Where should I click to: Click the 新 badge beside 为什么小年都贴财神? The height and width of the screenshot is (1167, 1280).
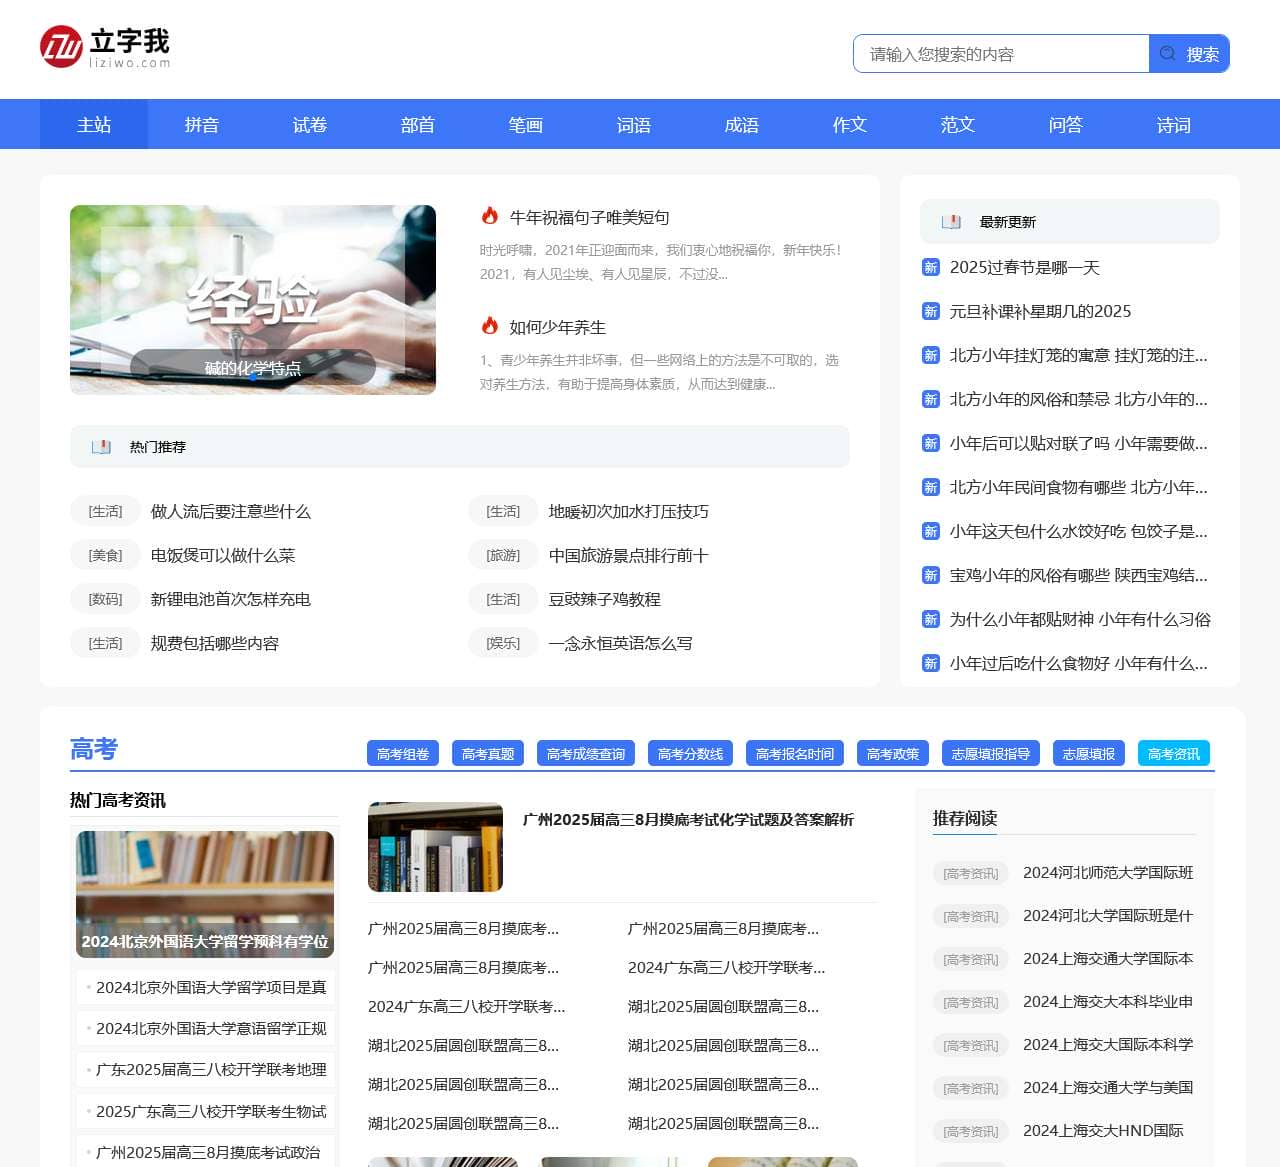tap(931, 619)
